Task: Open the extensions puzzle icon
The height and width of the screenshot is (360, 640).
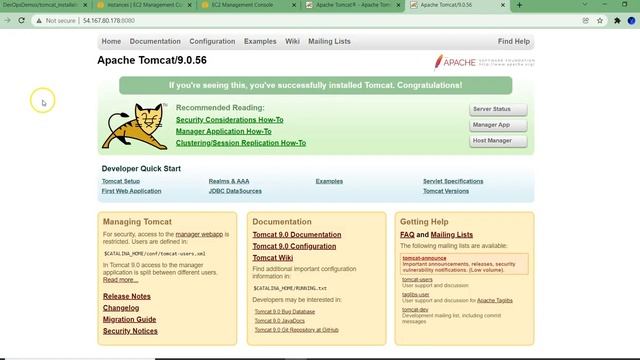Action: (x=617, y=20)
